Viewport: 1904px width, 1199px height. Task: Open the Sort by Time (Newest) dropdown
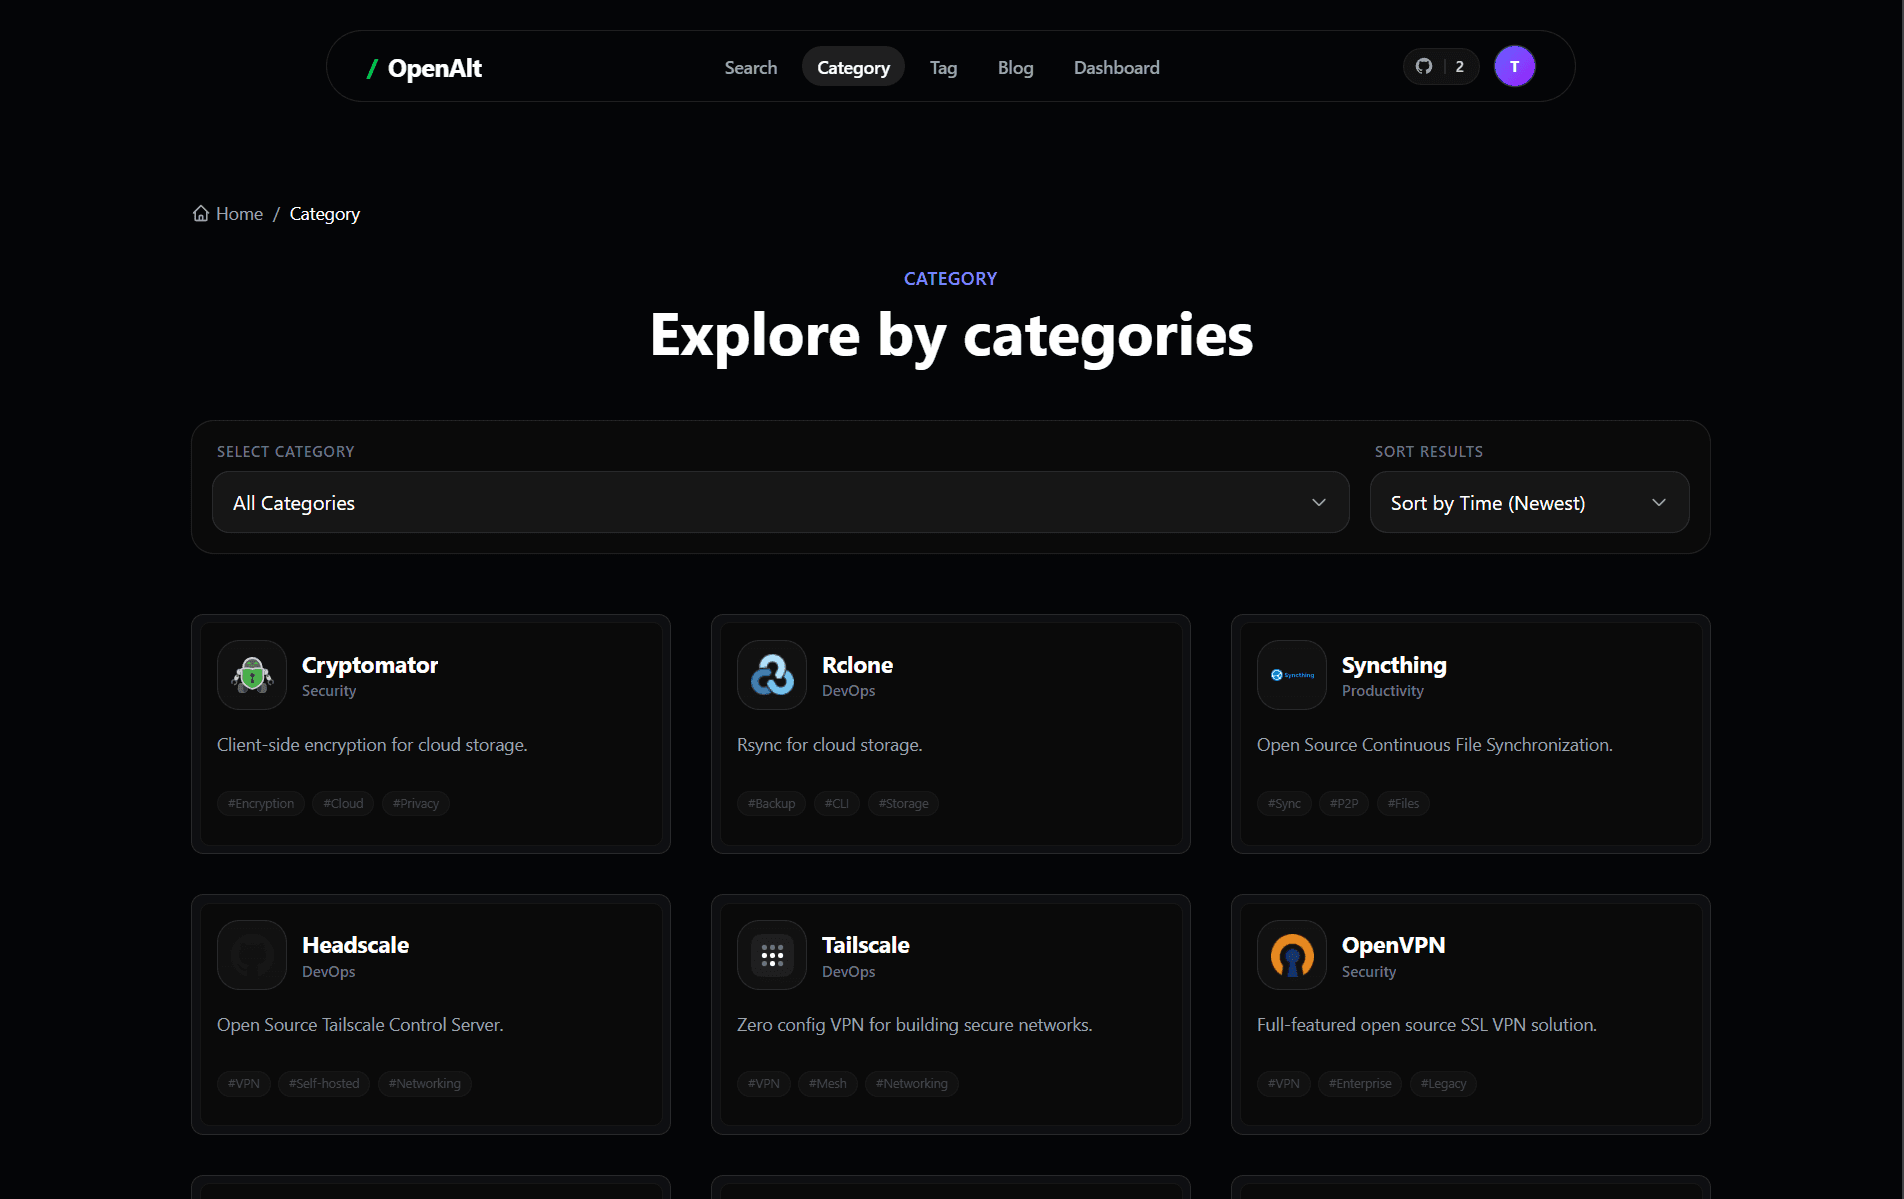(1529, 502)
